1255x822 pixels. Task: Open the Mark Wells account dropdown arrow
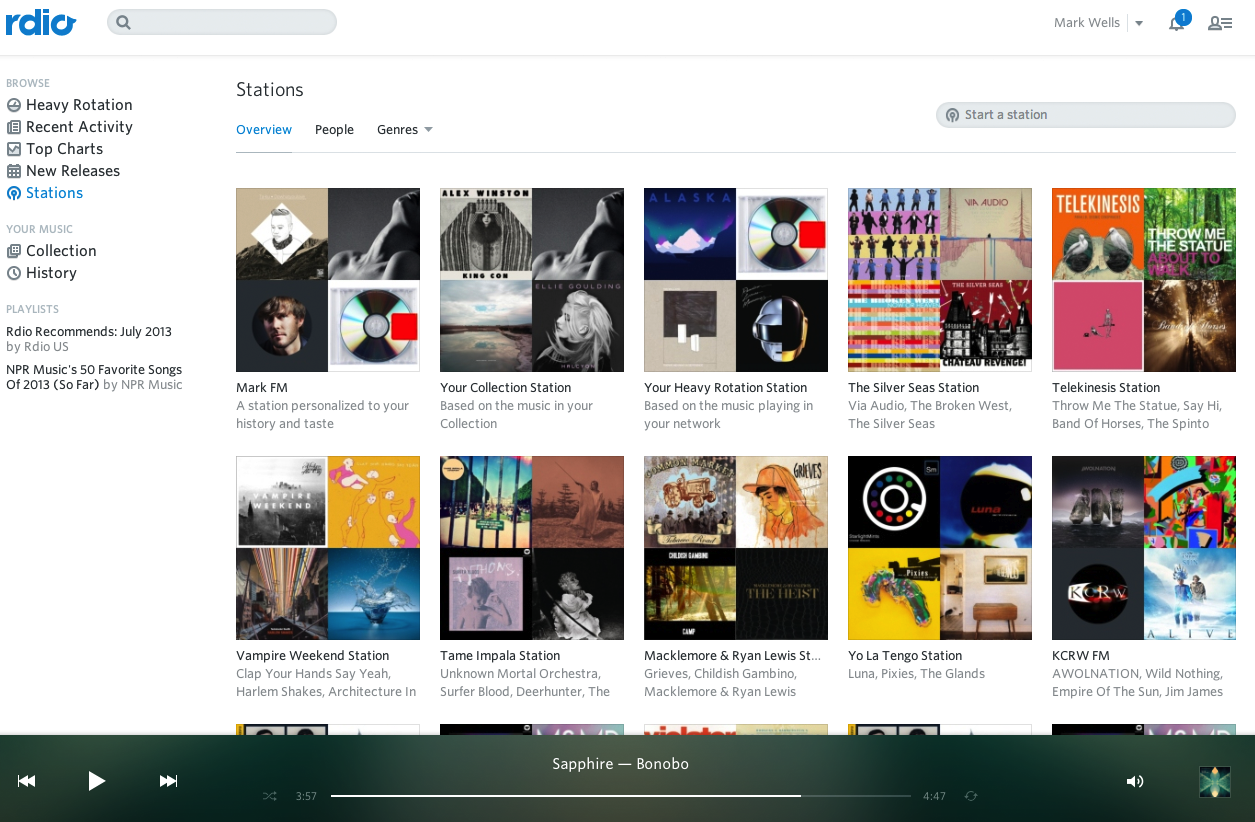[x=1139, y=23]
